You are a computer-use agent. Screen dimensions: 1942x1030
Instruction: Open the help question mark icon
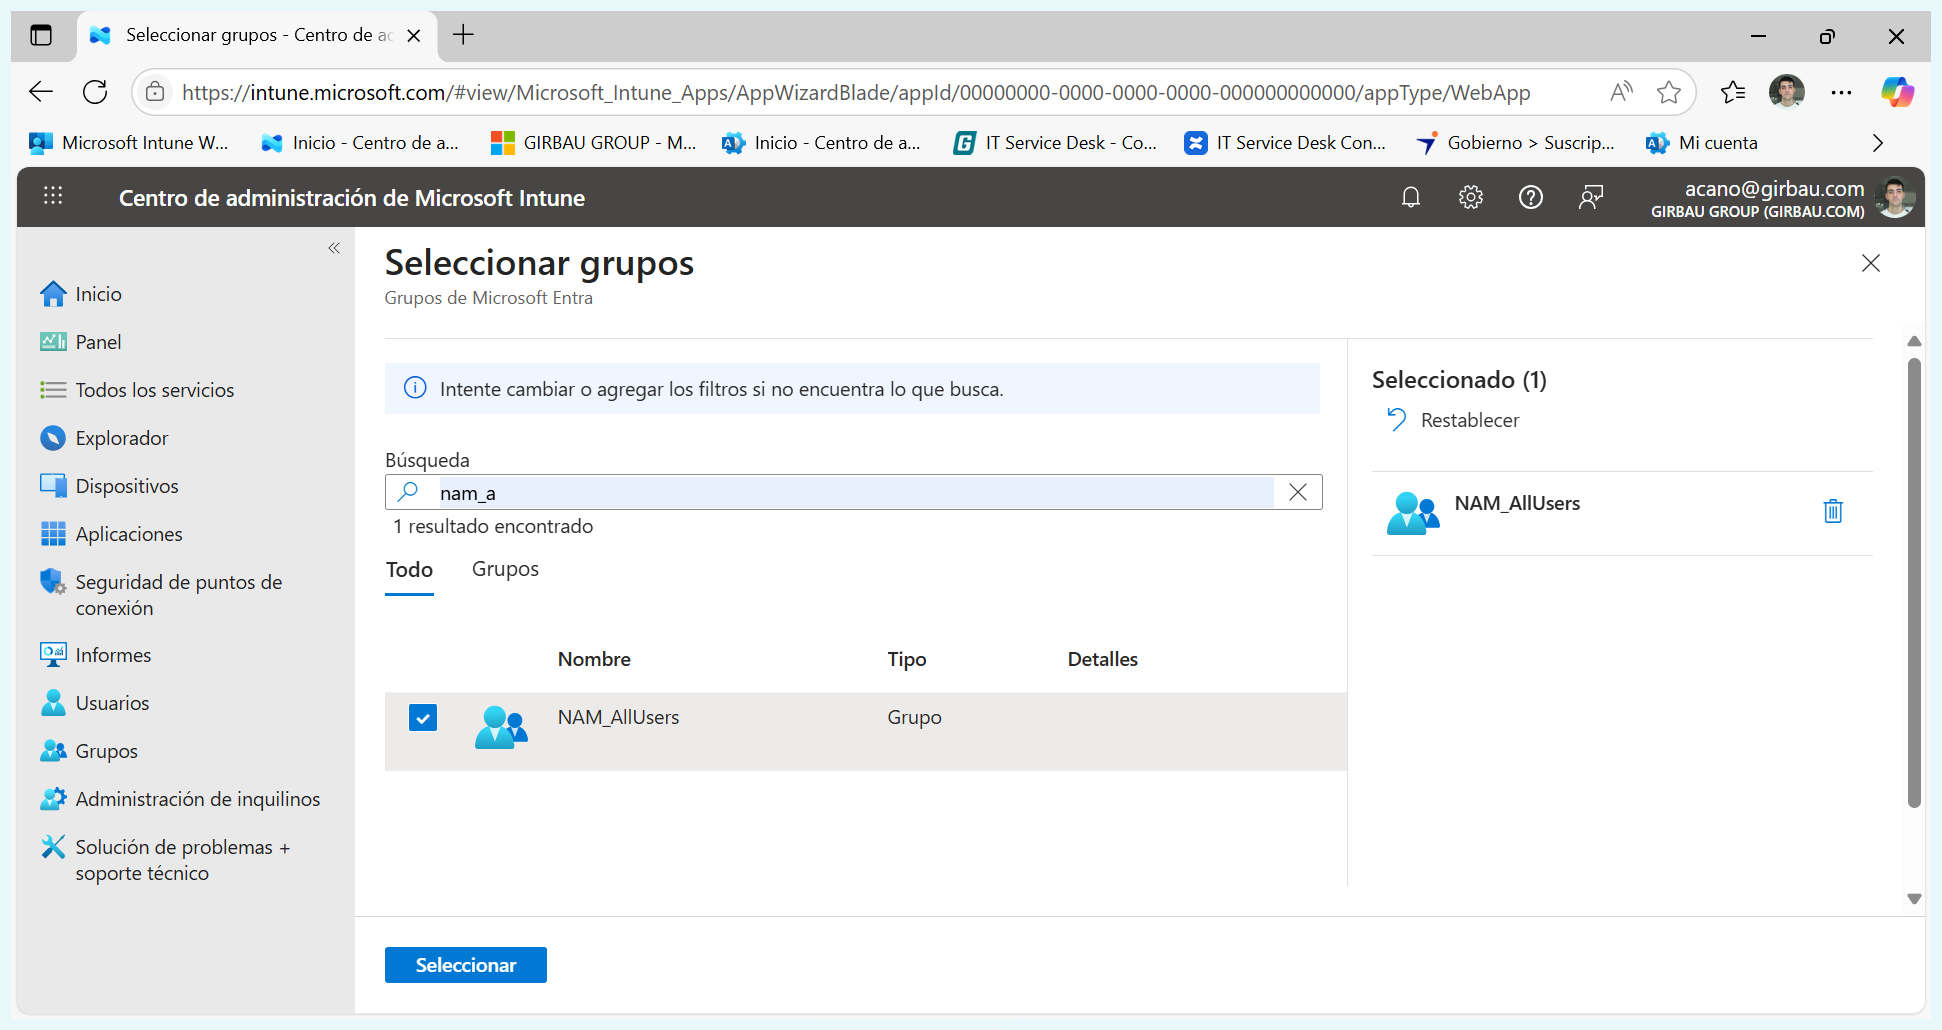pos(1530,197)
